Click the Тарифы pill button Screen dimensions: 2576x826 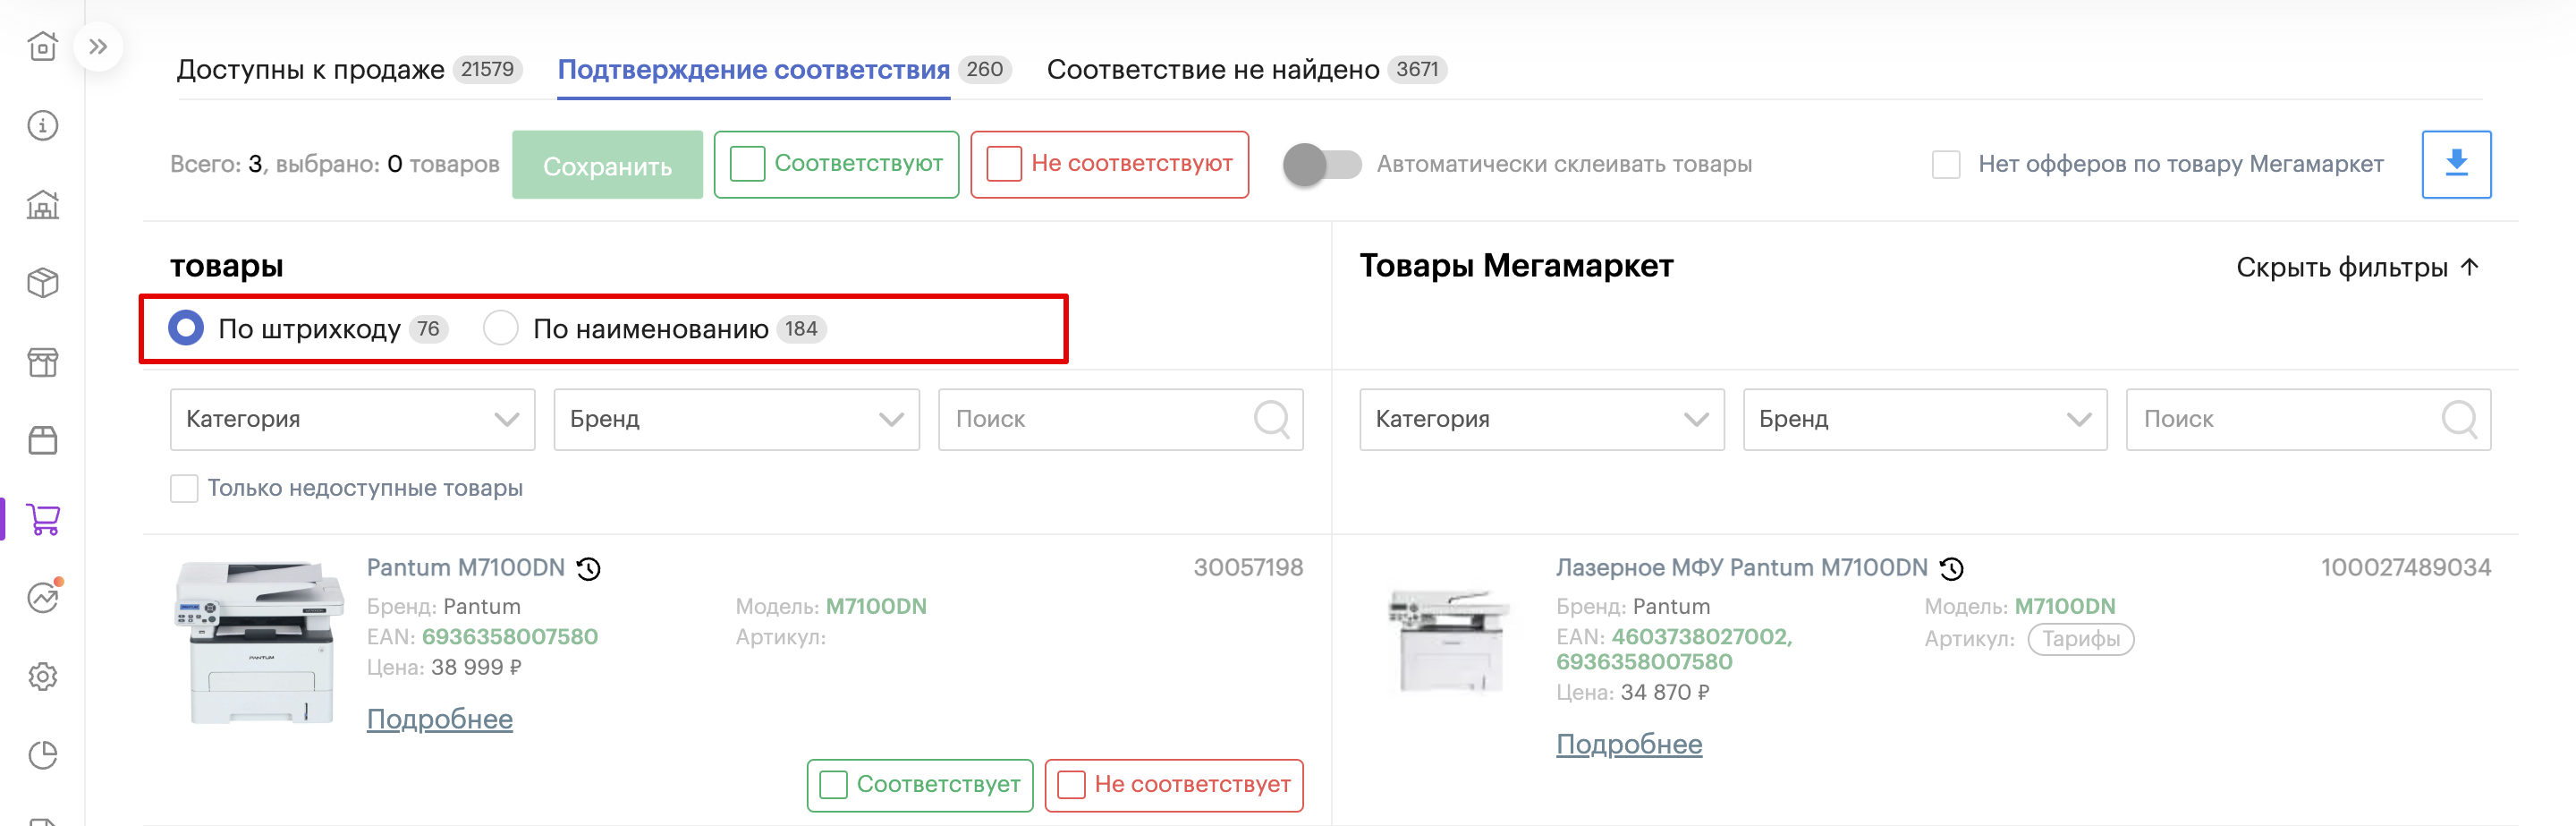[2080, 638]
